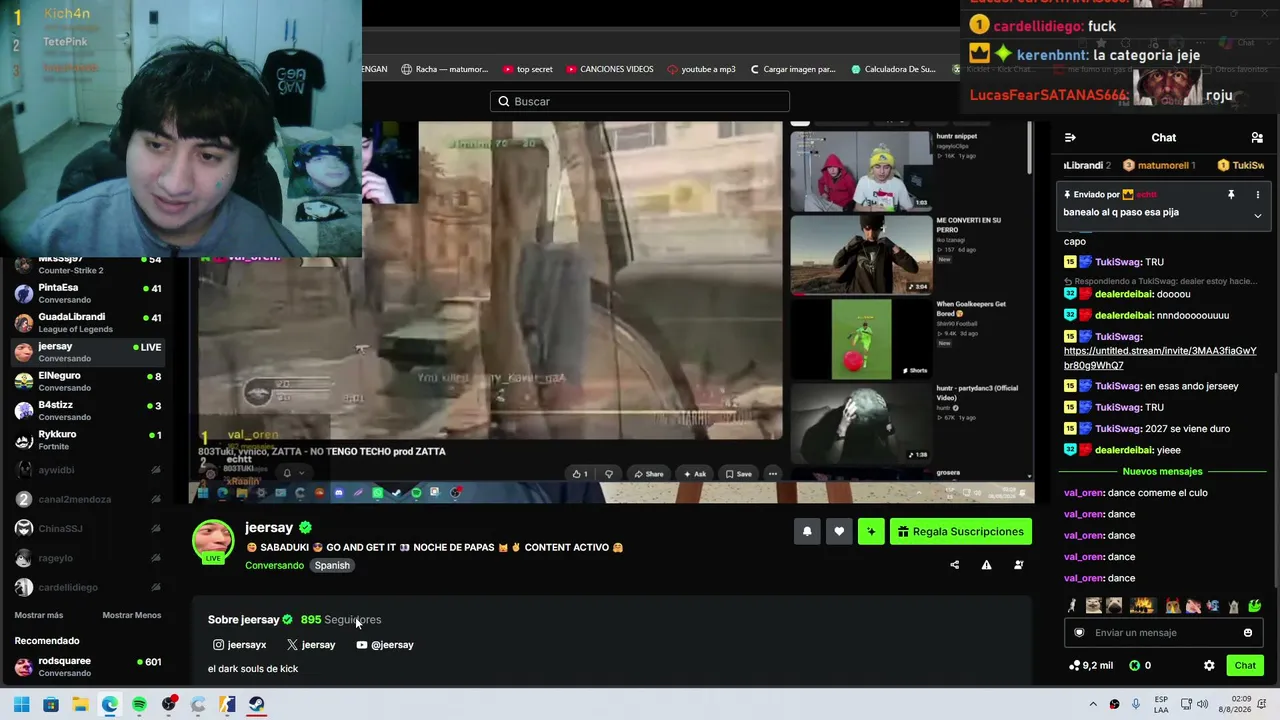Image resolution: width=1280 pixels, height=720 pixels.
Task: Open the 'Conversando' category link
Action: pyautogui.click(x=274, y=566)
